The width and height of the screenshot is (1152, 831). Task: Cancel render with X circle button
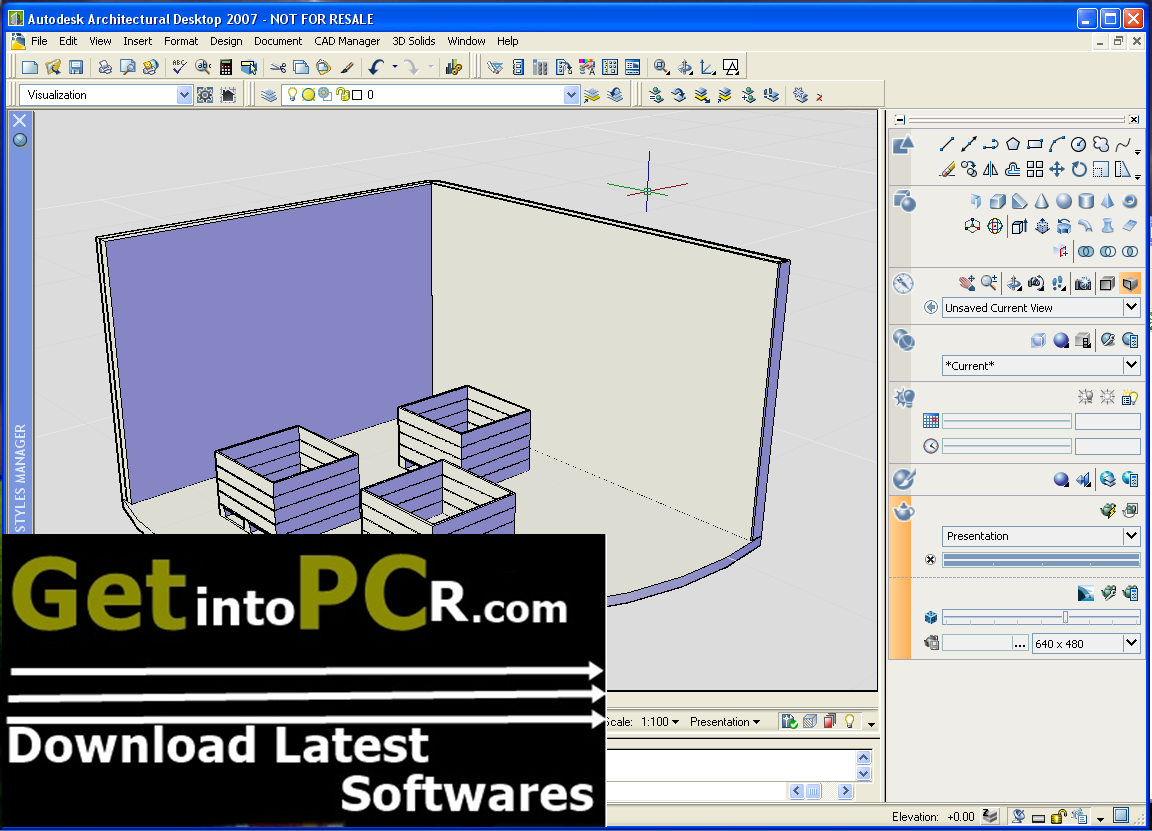click(x=930, y=560)
